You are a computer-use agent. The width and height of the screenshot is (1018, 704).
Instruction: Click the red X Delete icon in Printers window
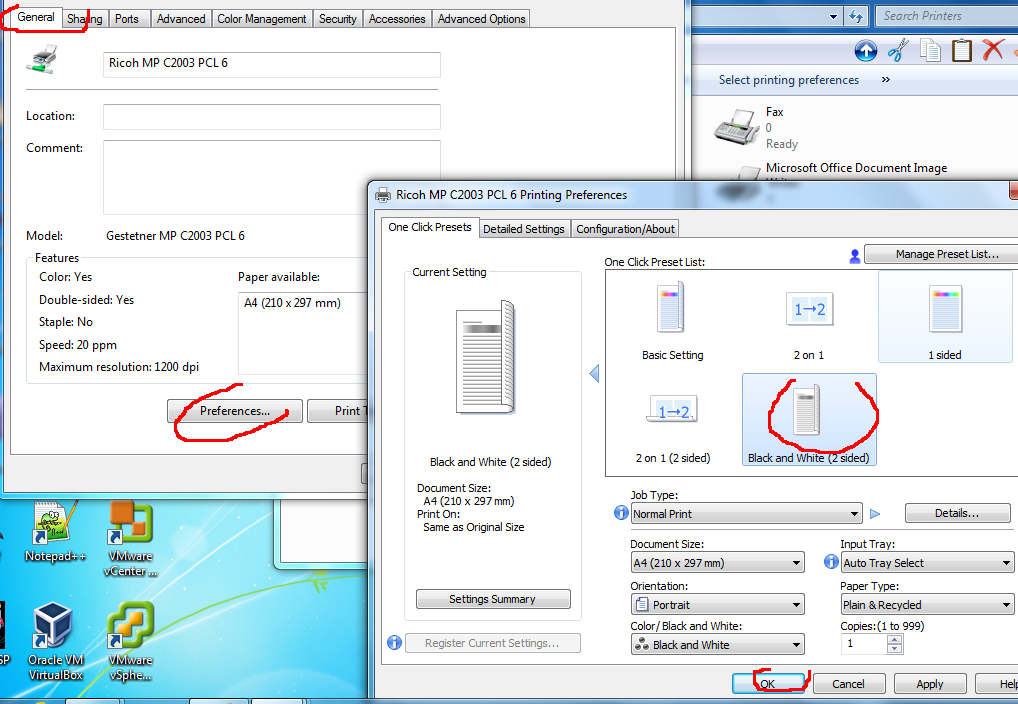(993, 49)
